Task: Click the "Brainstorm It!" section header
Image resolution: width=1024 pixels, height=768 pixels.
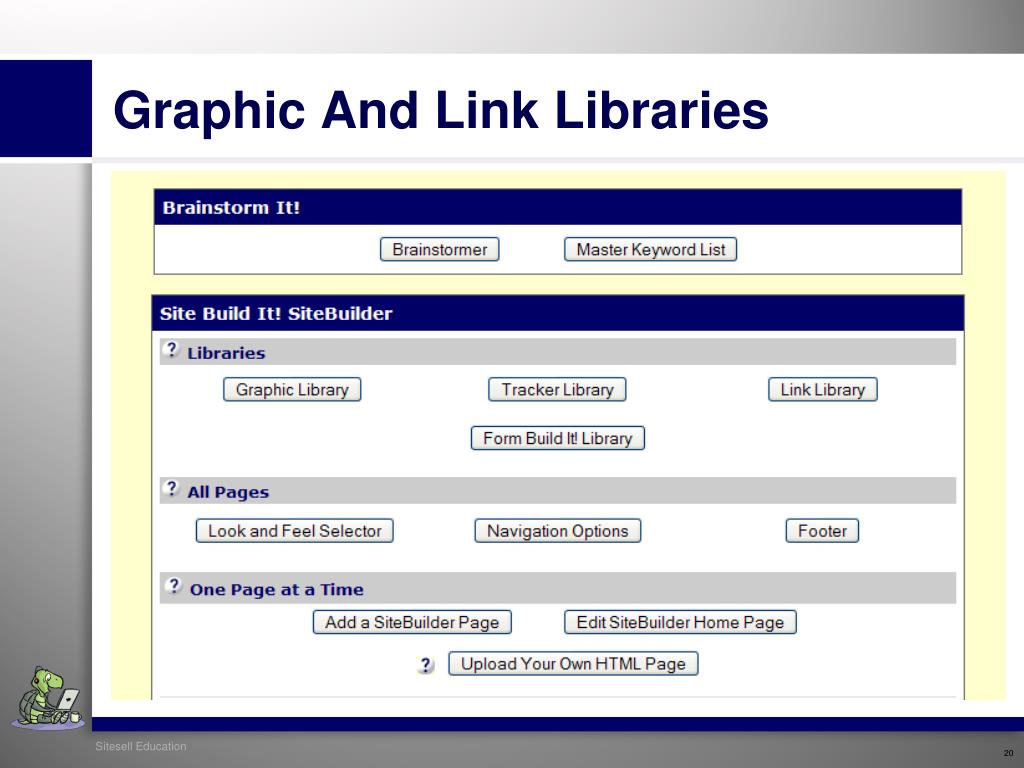Action: point(558,208)
